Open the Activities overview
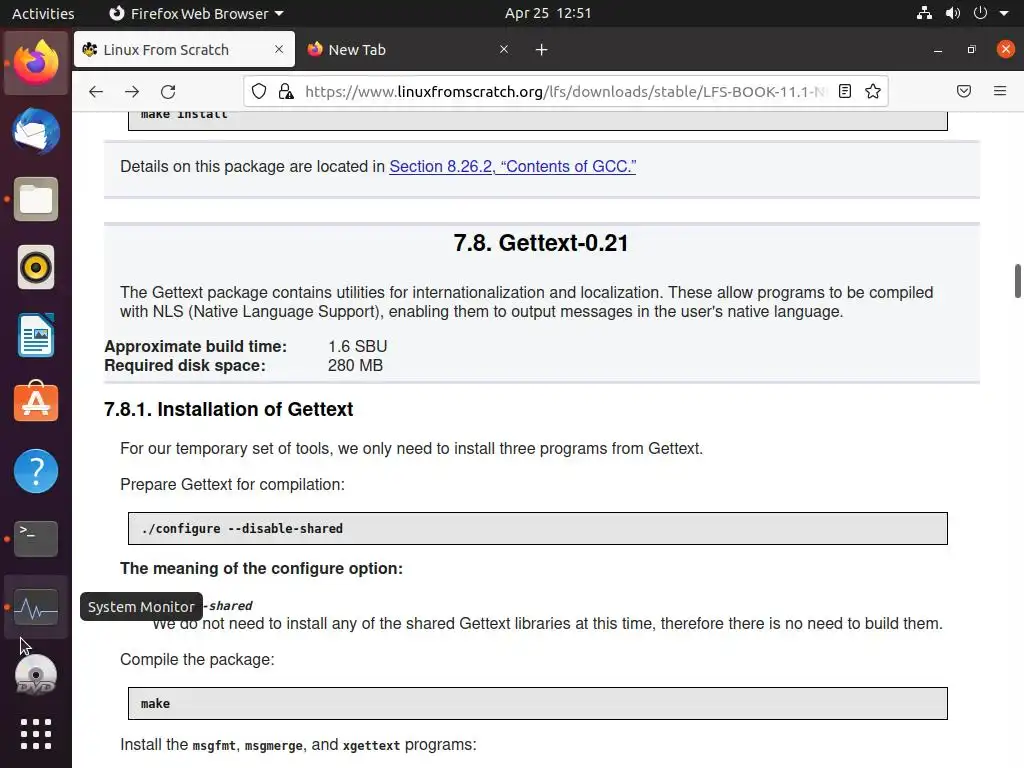Image resolution: width=1024 pixels, height=768 pixels. click(x=43, y=14)
